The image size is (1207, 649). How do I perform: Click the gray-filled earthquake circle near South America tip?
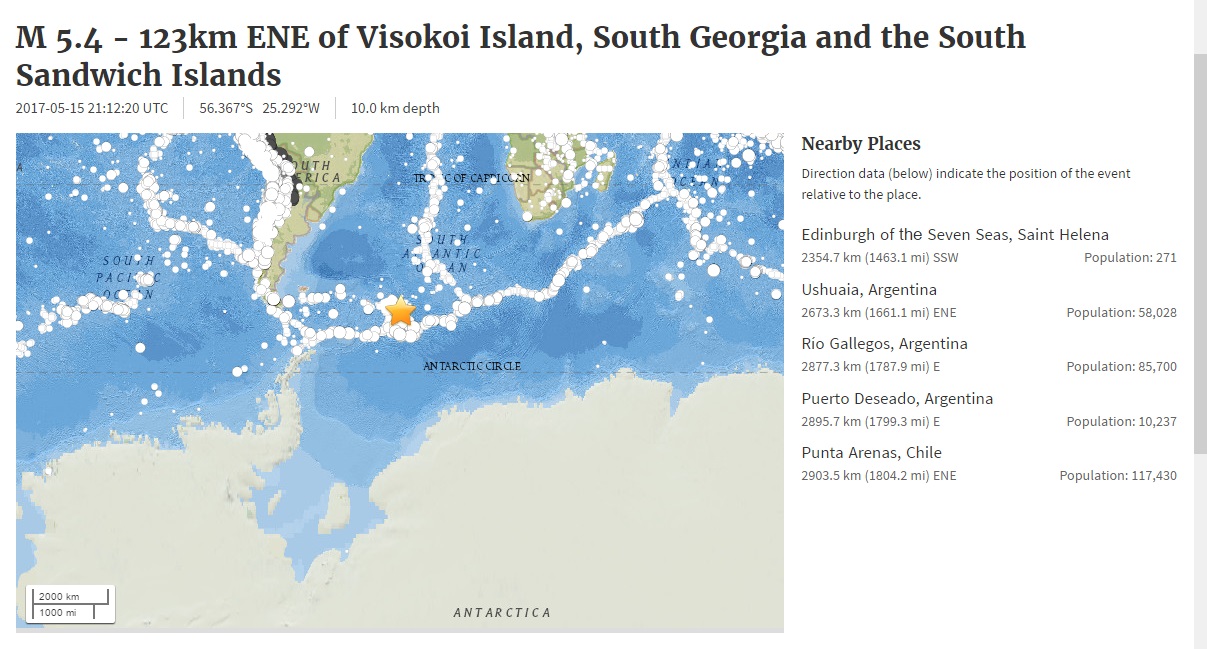(x=273, y=298)
